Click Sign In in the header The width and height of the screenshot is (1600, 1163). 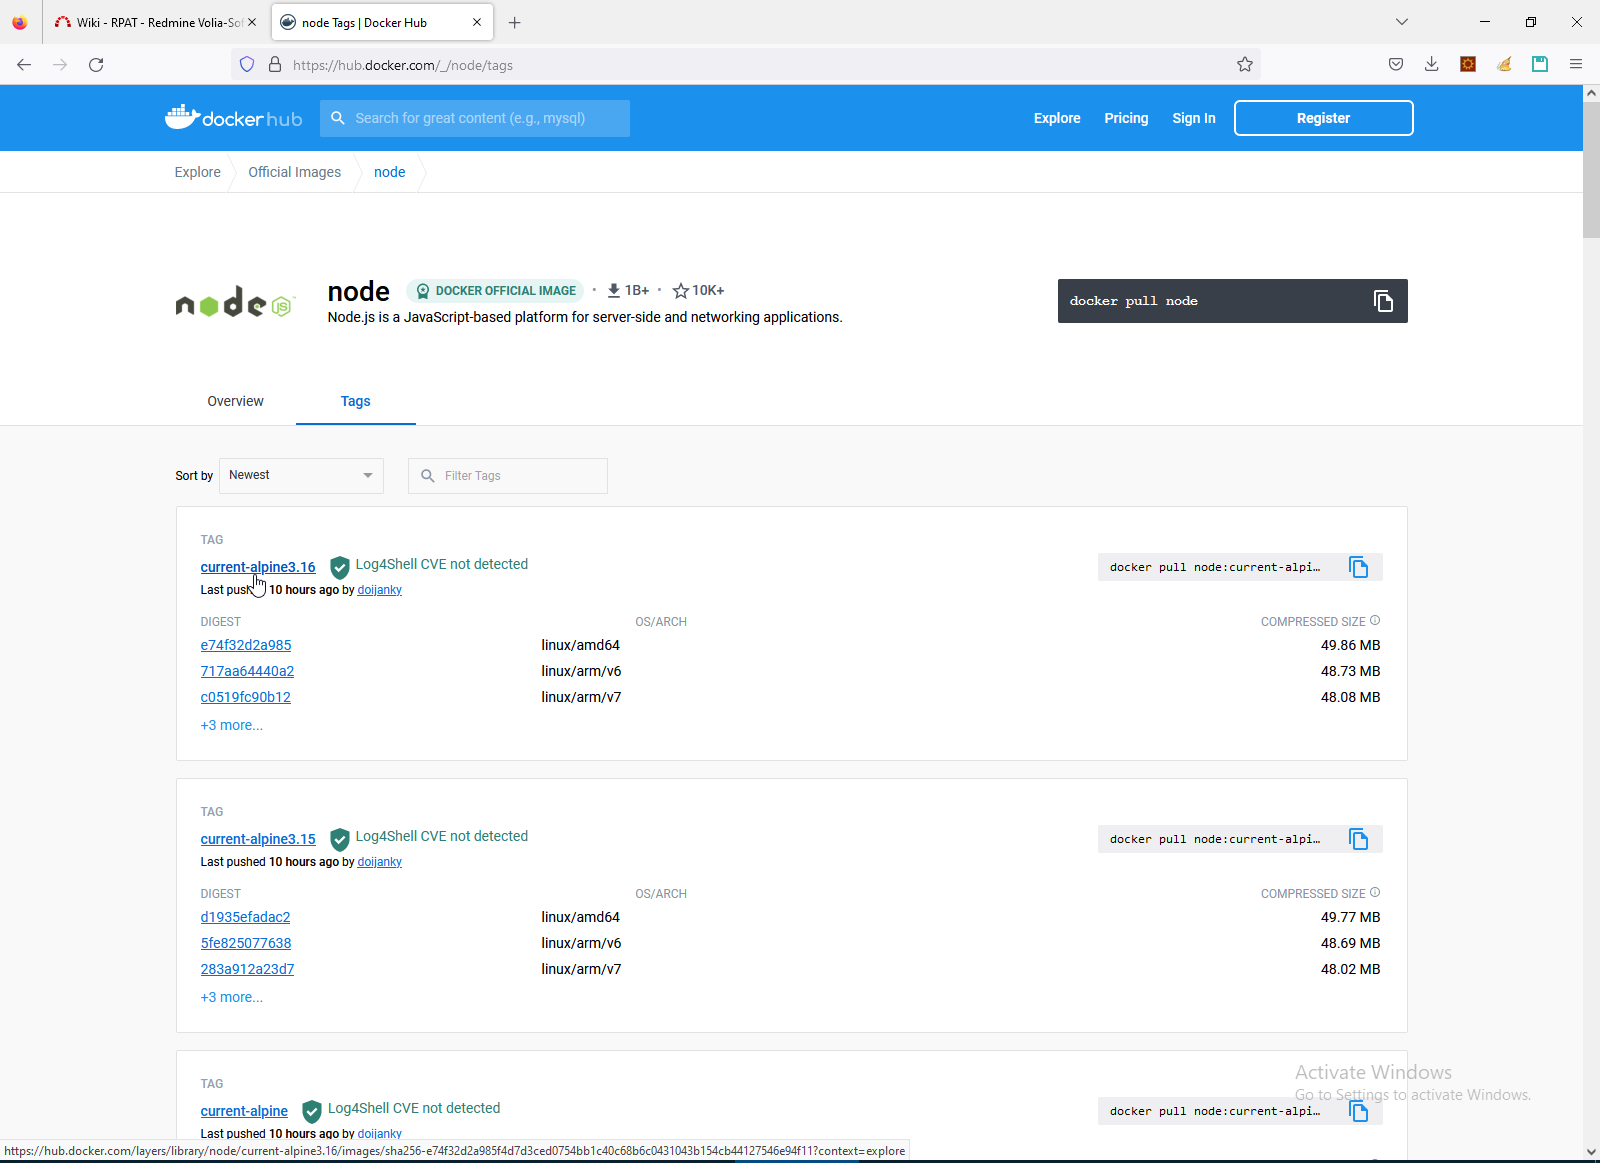click(1194, 118)
